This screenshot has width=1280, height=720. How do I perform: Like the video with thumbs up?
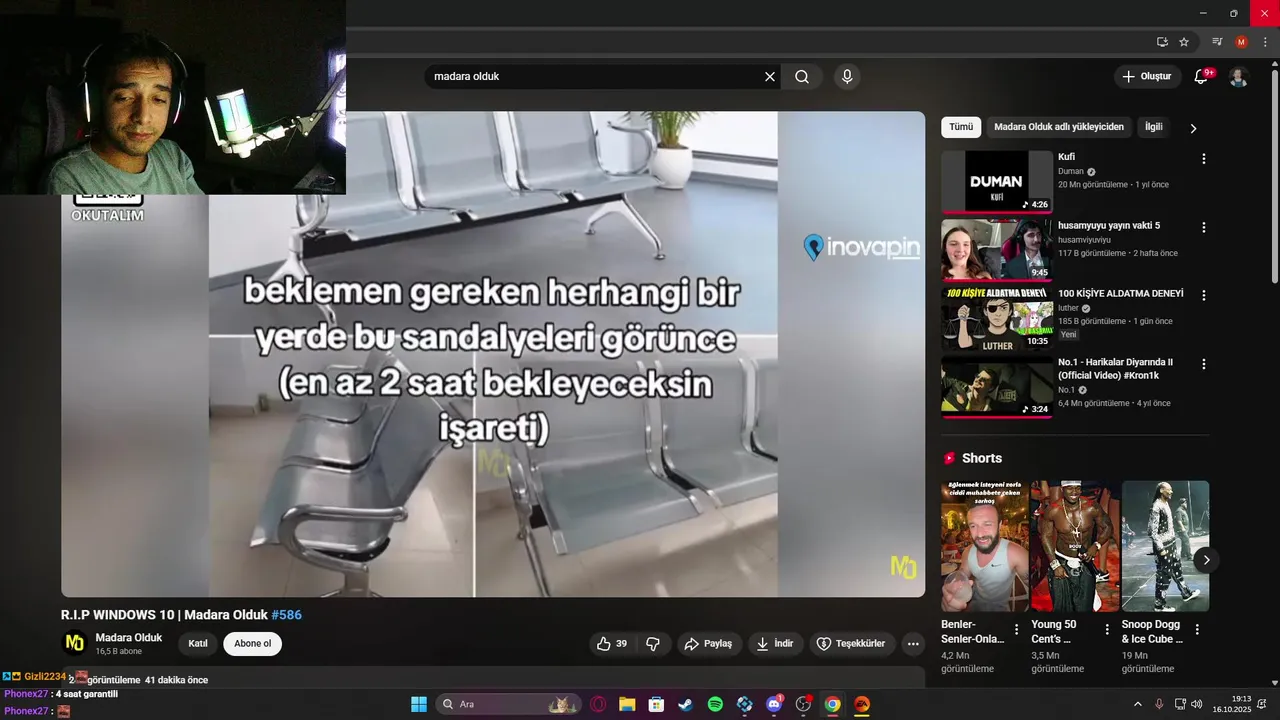pyautogui.click(x=612, y=644)
